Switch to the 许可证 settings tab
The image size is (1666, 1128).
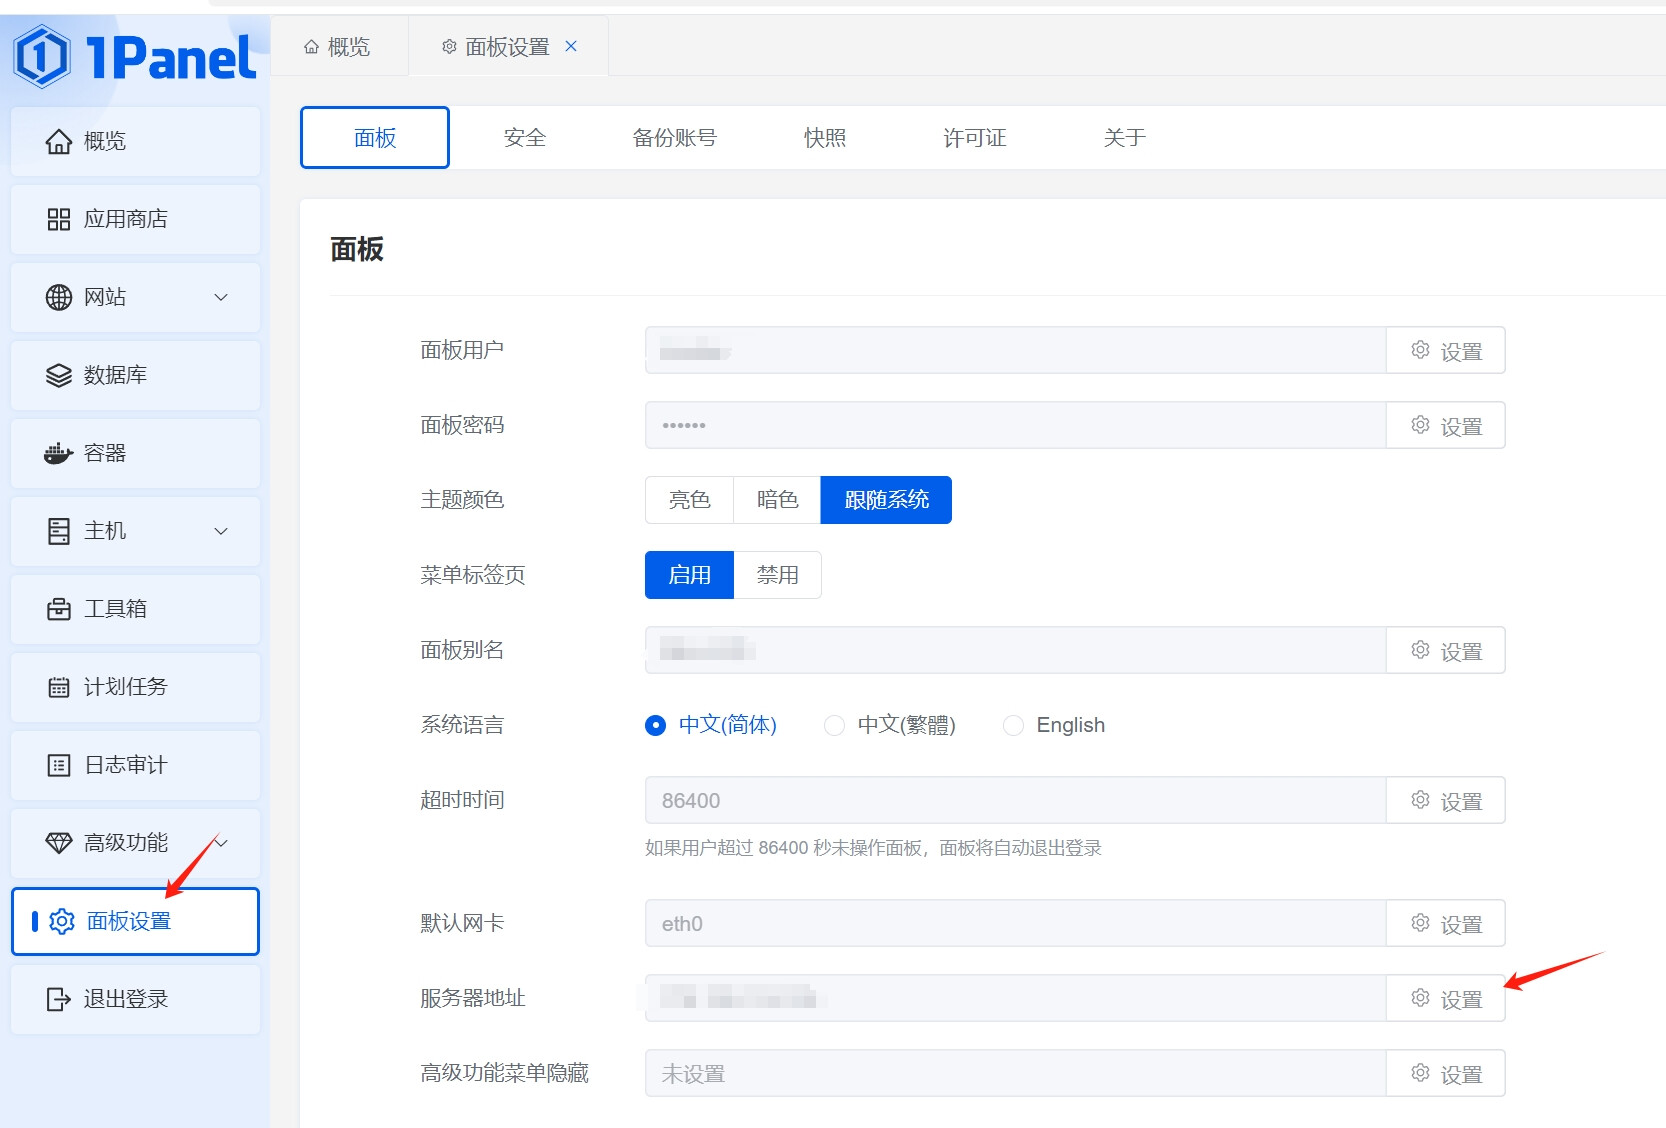pos(975,138)
